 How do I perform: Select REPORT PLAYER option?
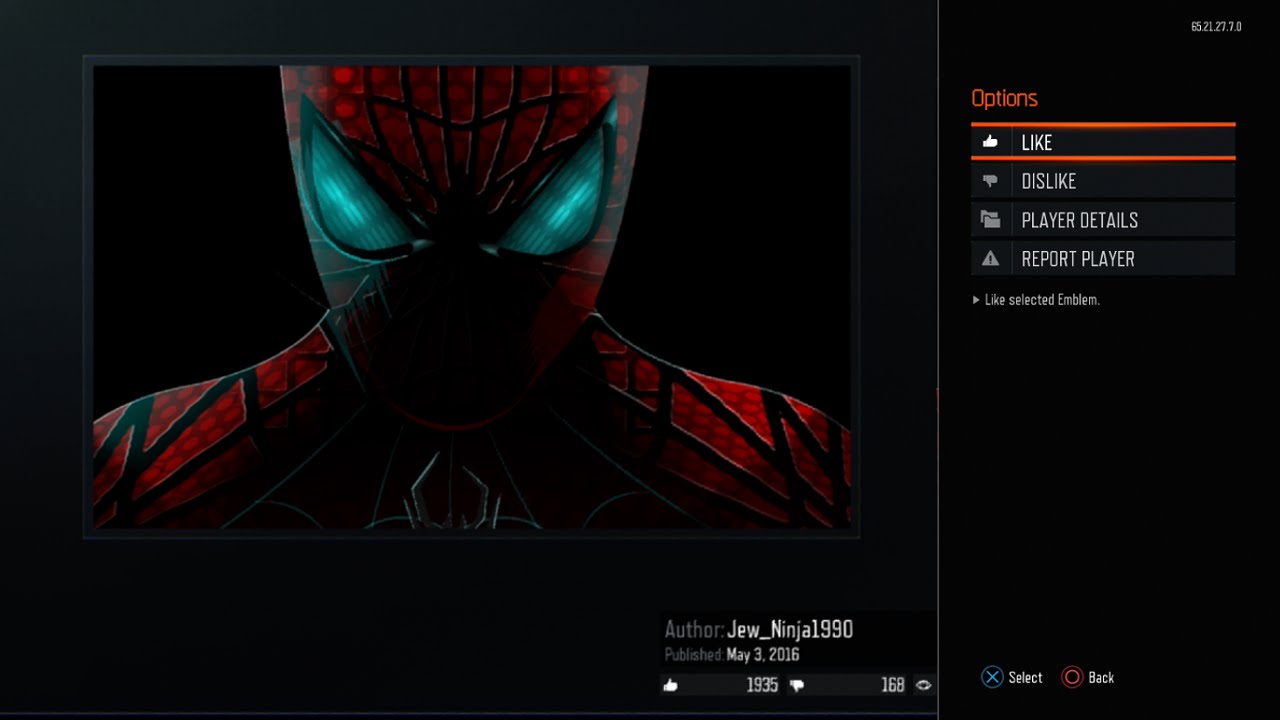coord(1103,259)
